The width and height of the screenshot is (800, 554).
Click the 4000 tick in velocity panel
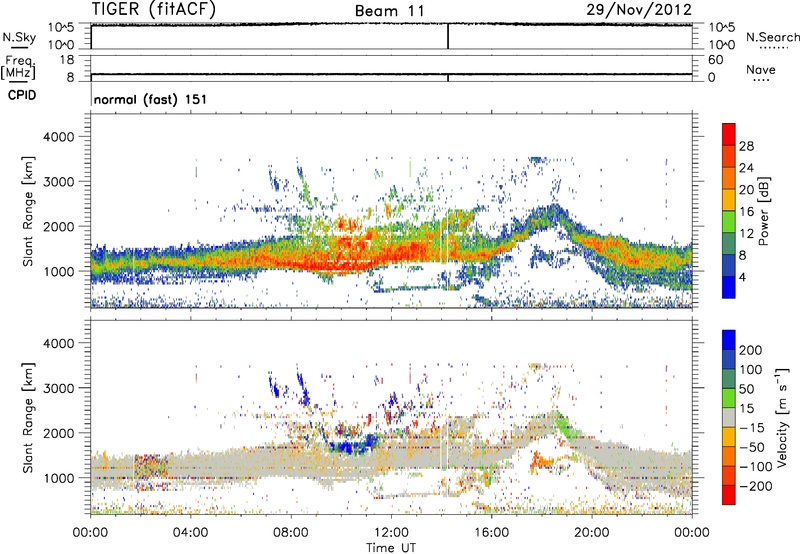[58, 343]
